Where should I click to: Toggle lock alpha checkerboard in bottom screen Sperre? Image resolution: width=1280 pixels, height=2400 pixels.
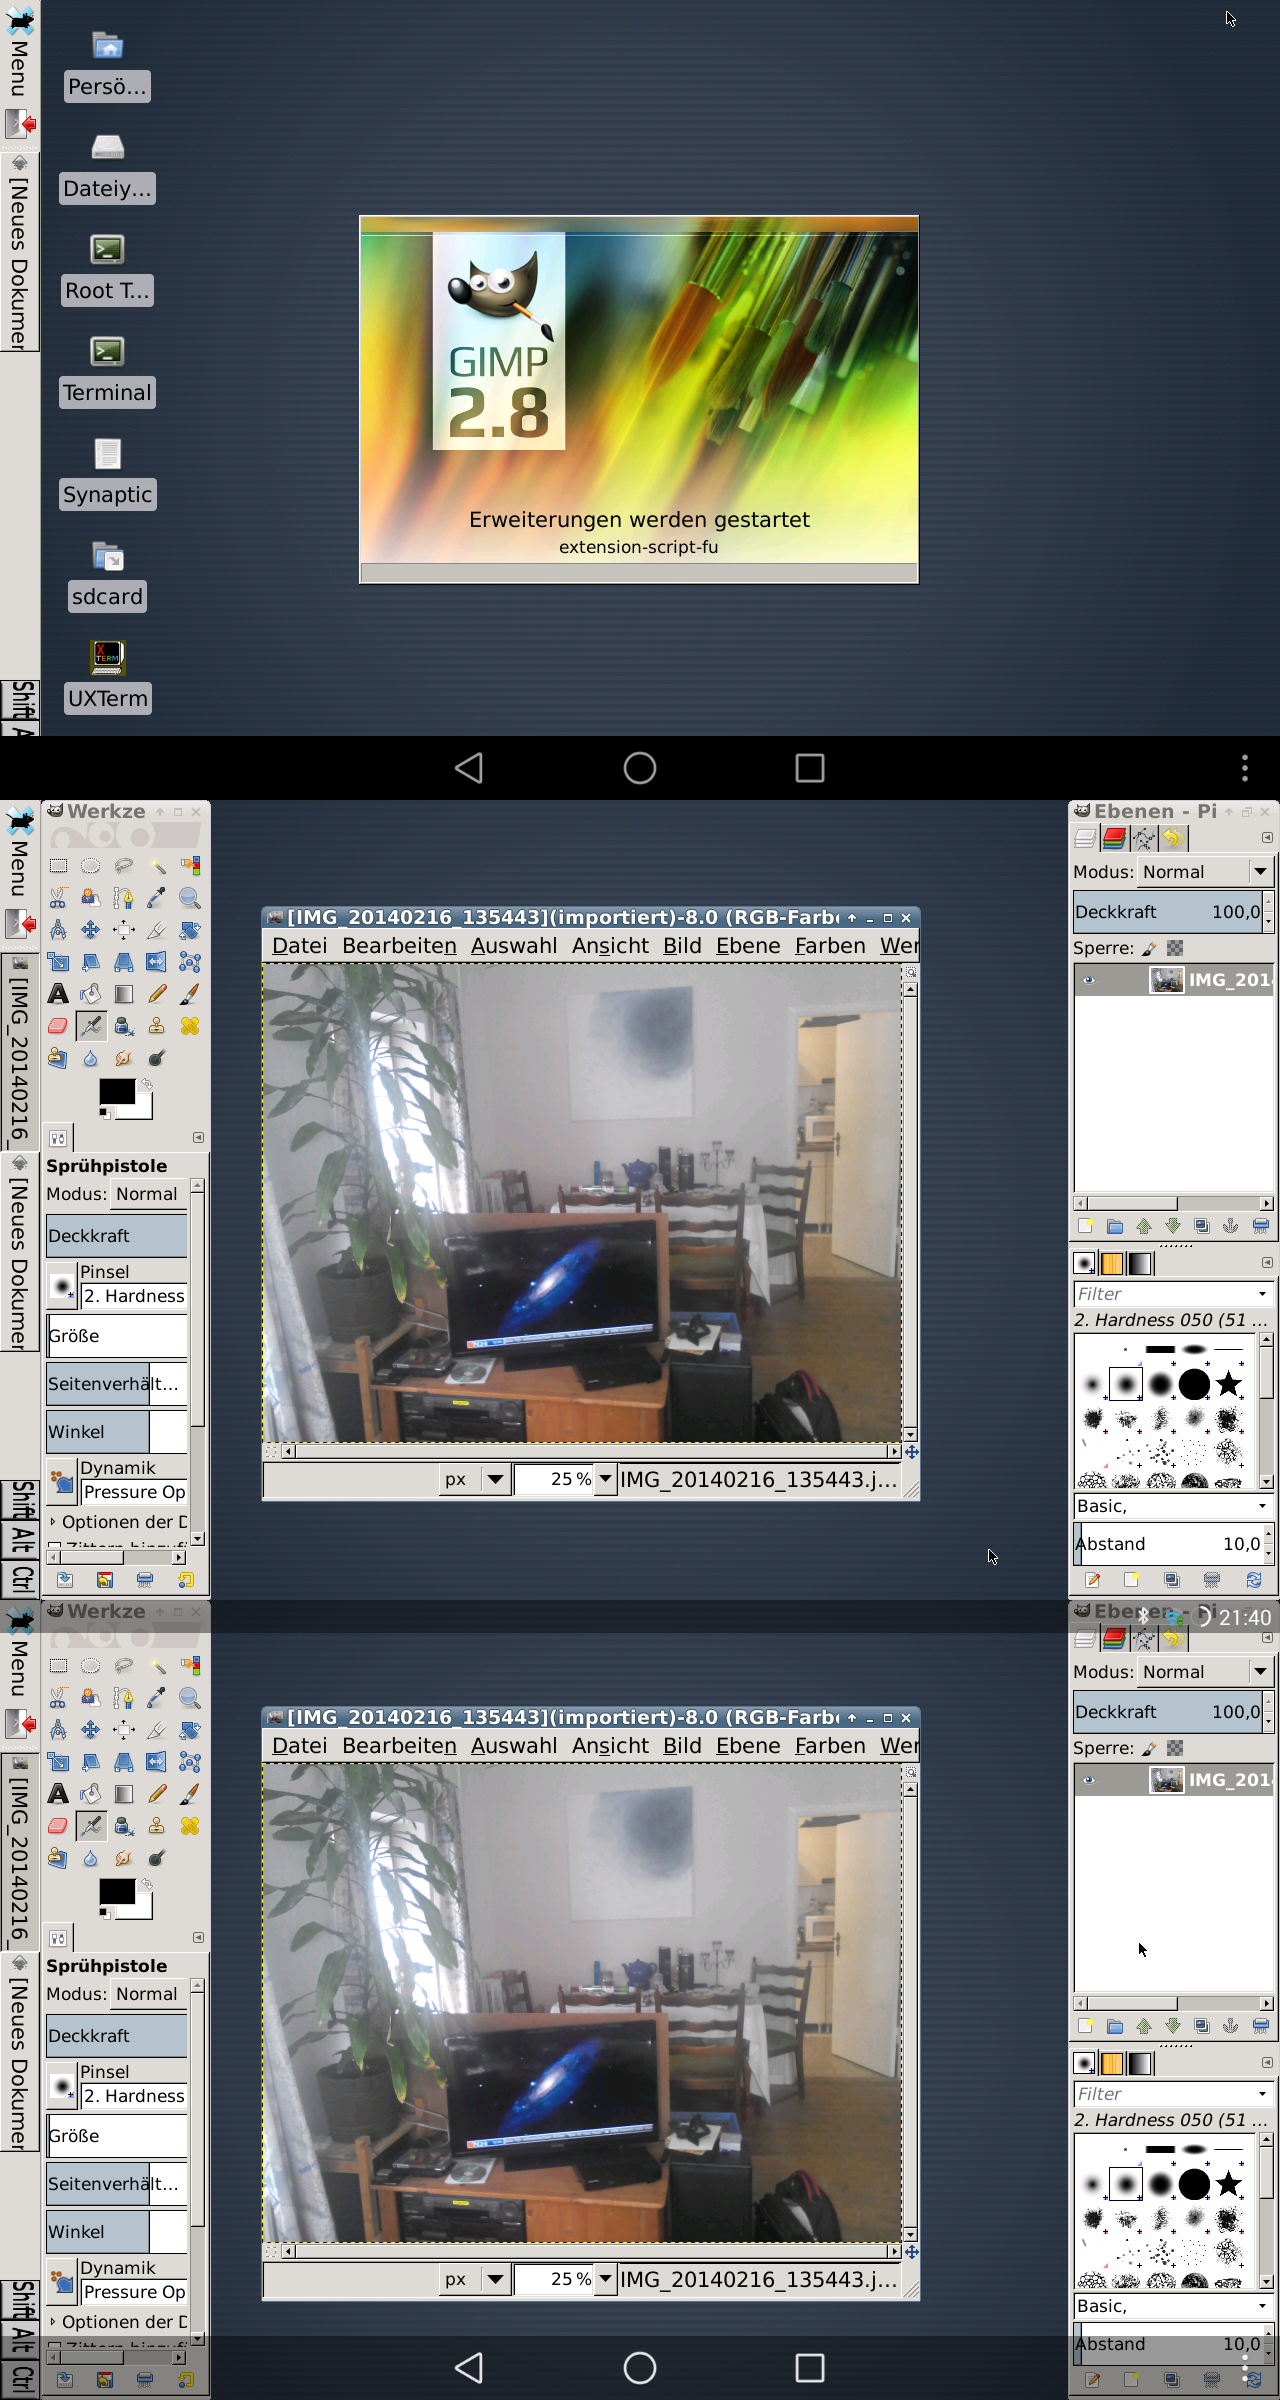pos(1175,1748)
